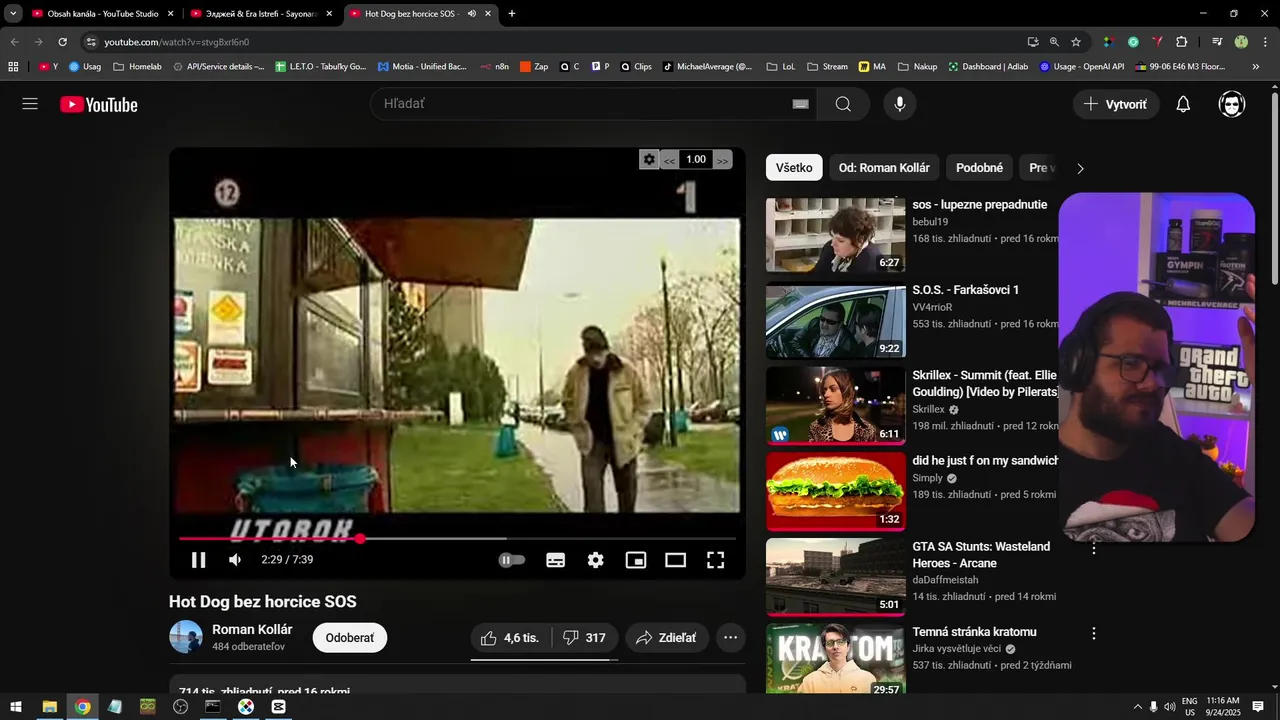
Task: Open File Explorer from taskbar
Action: point(49,707)
